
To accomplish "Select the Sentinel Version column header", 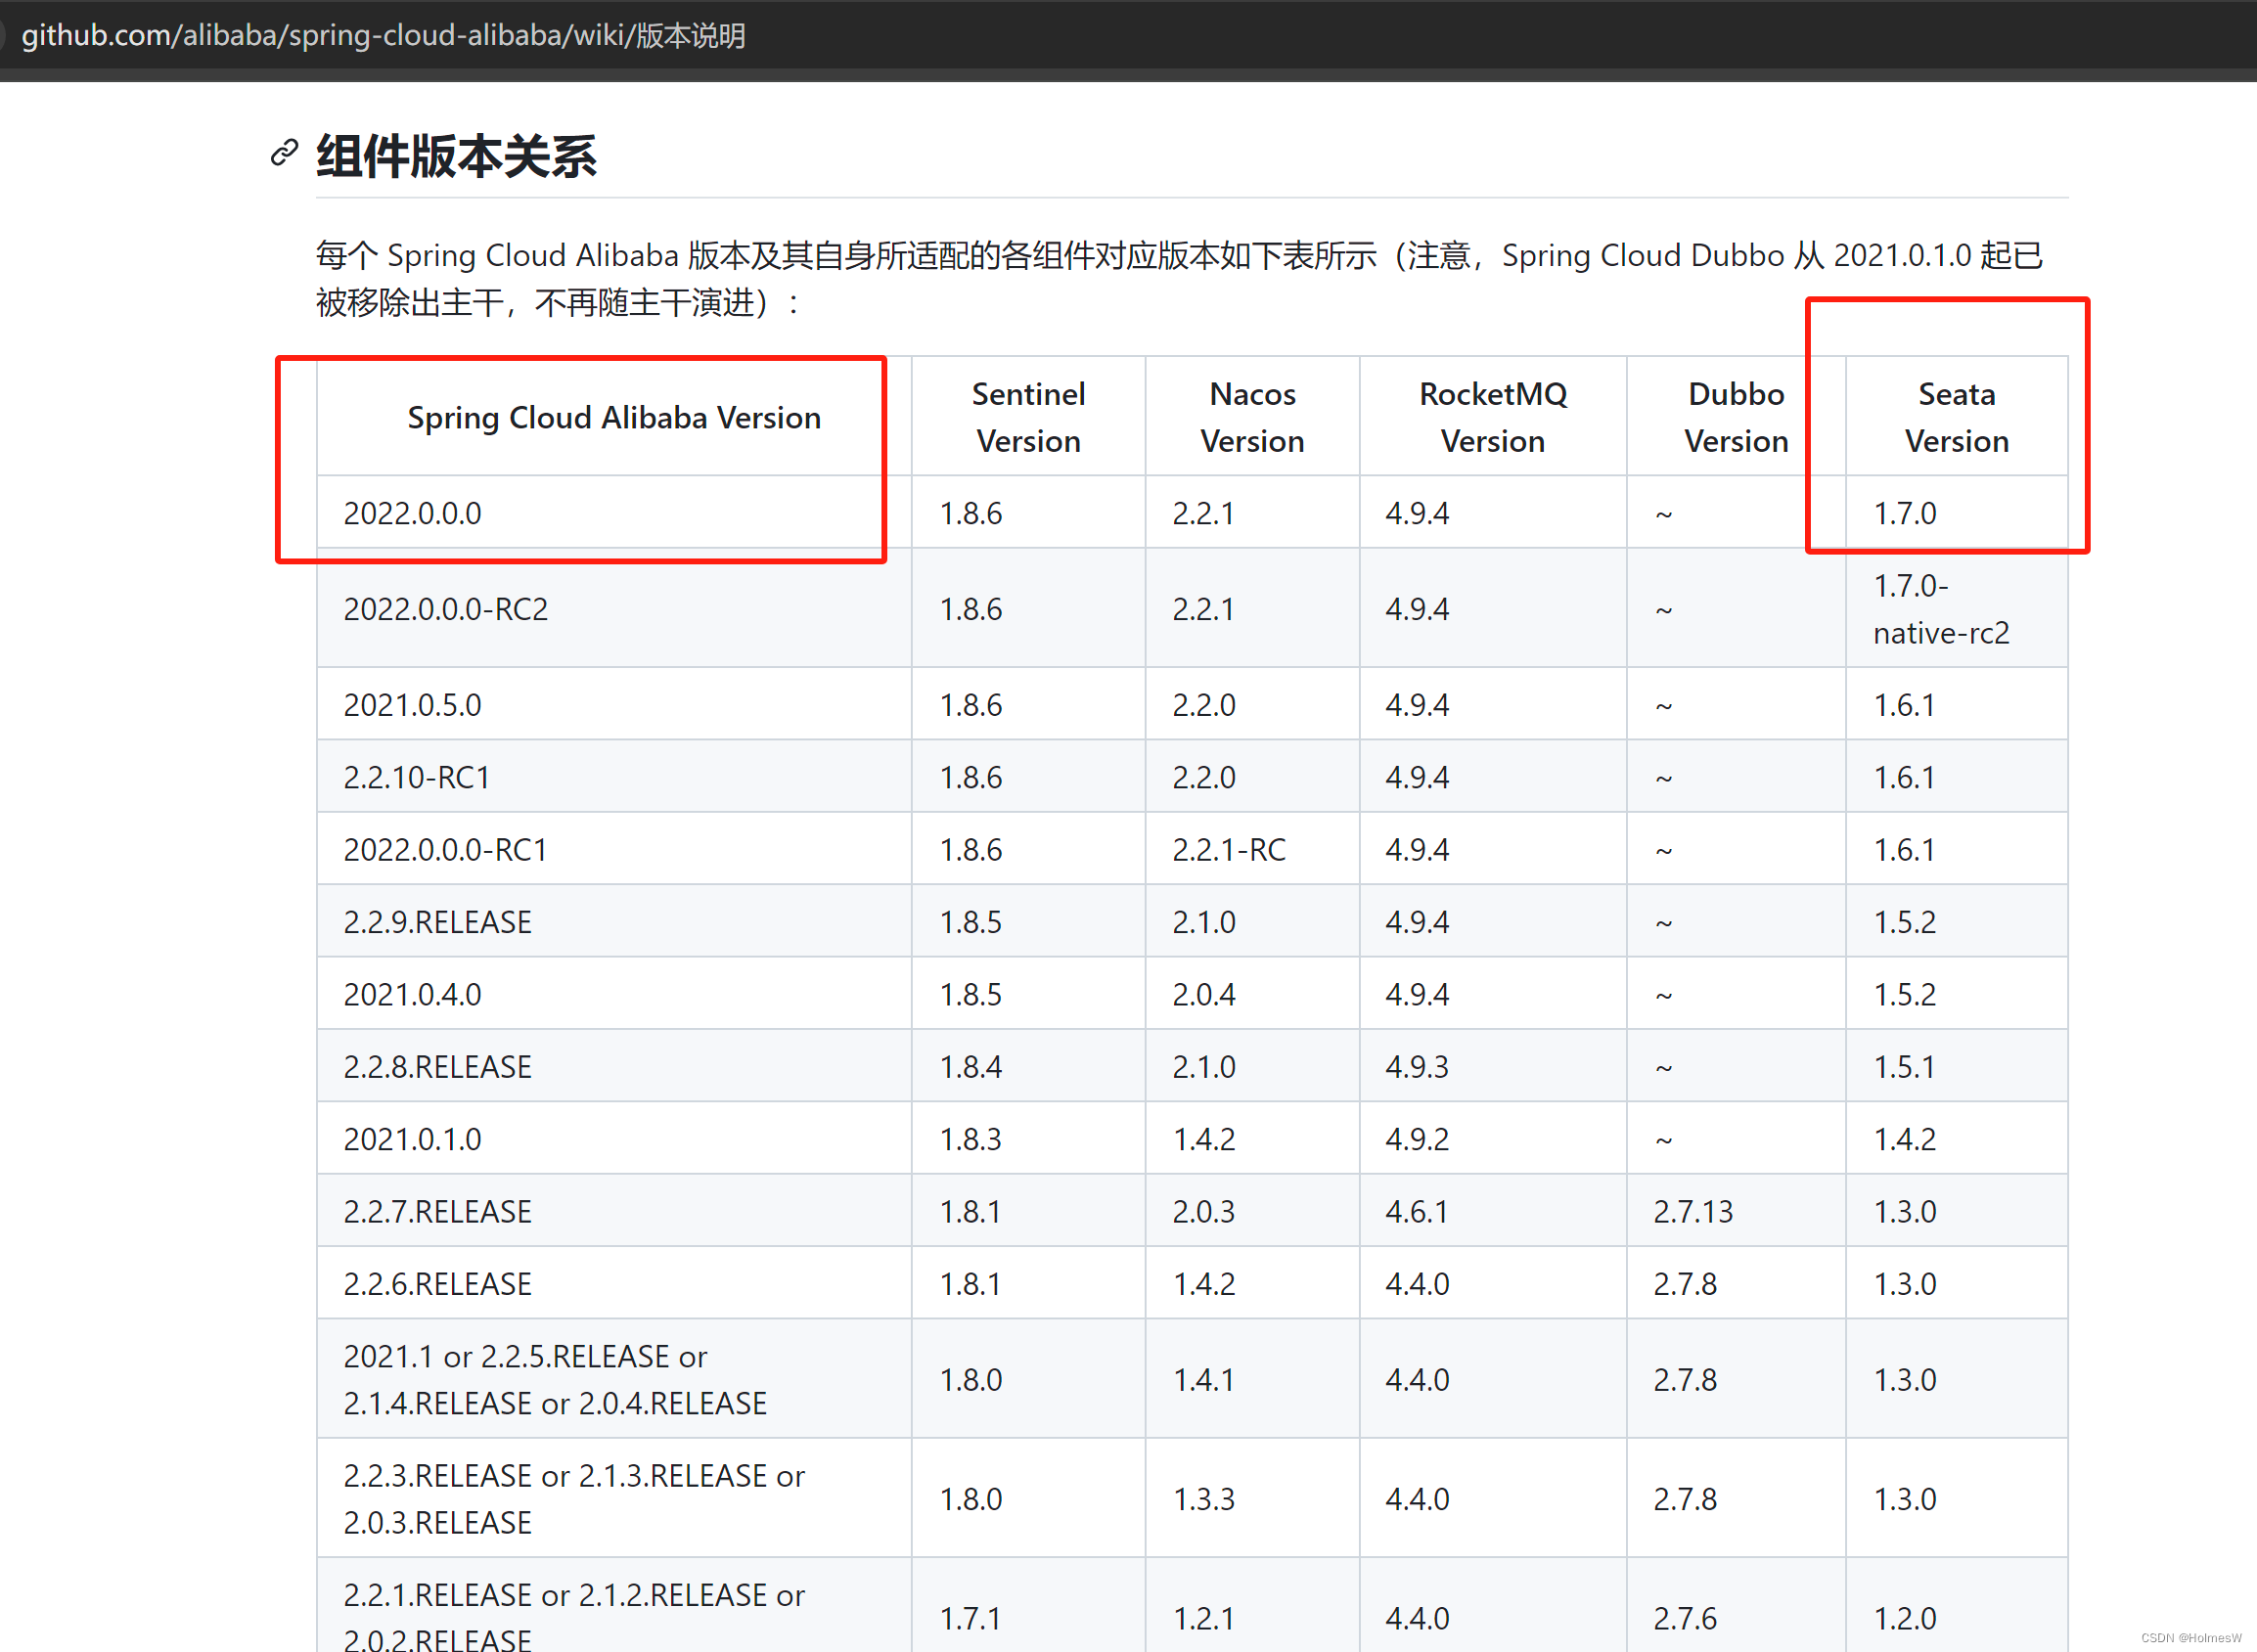I will [1027, 417].
